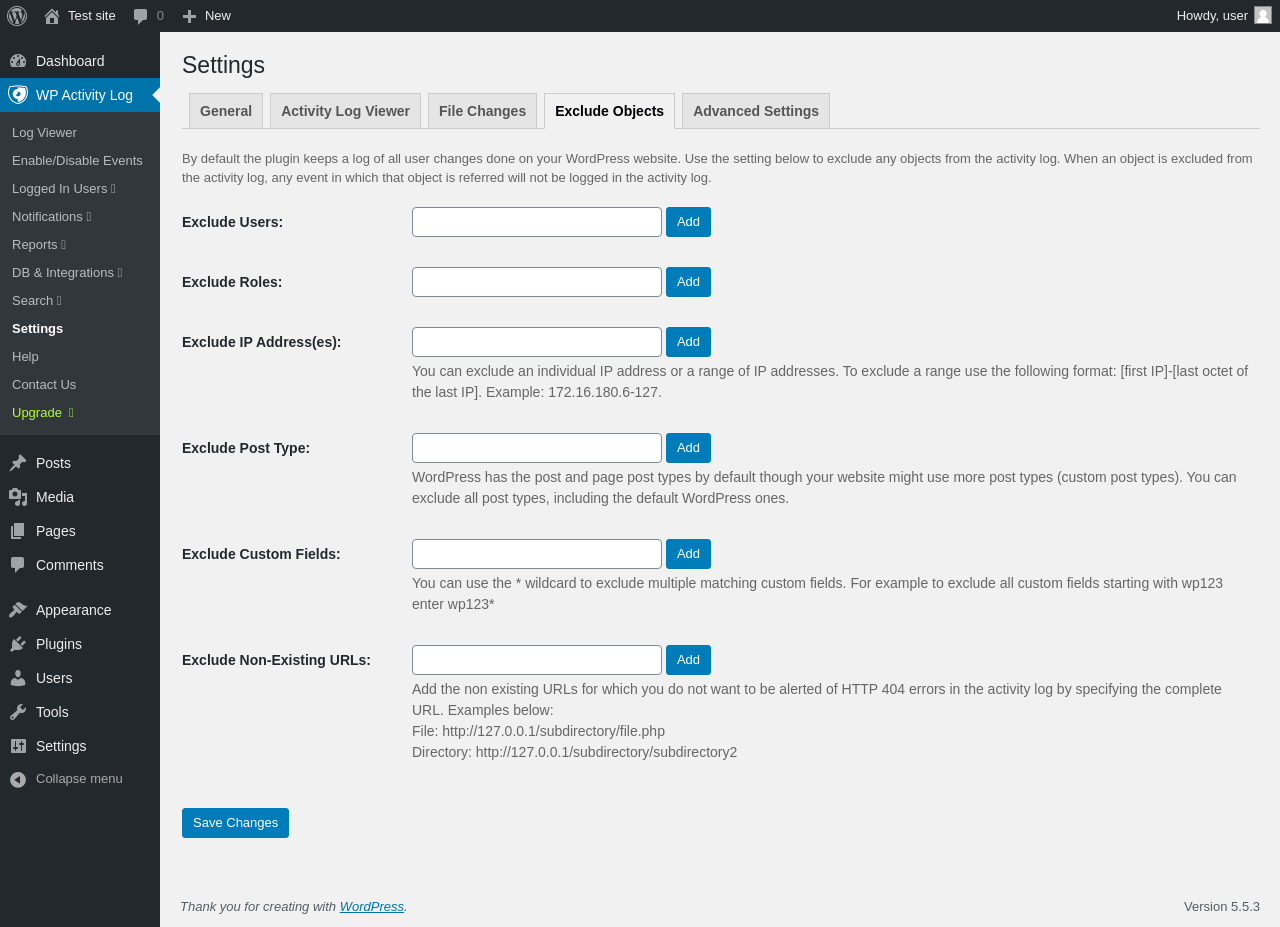The width and height of the screenshot is (1280, 927).
Task: Click the WordPress logo icon
Action: tap(17, 16)
